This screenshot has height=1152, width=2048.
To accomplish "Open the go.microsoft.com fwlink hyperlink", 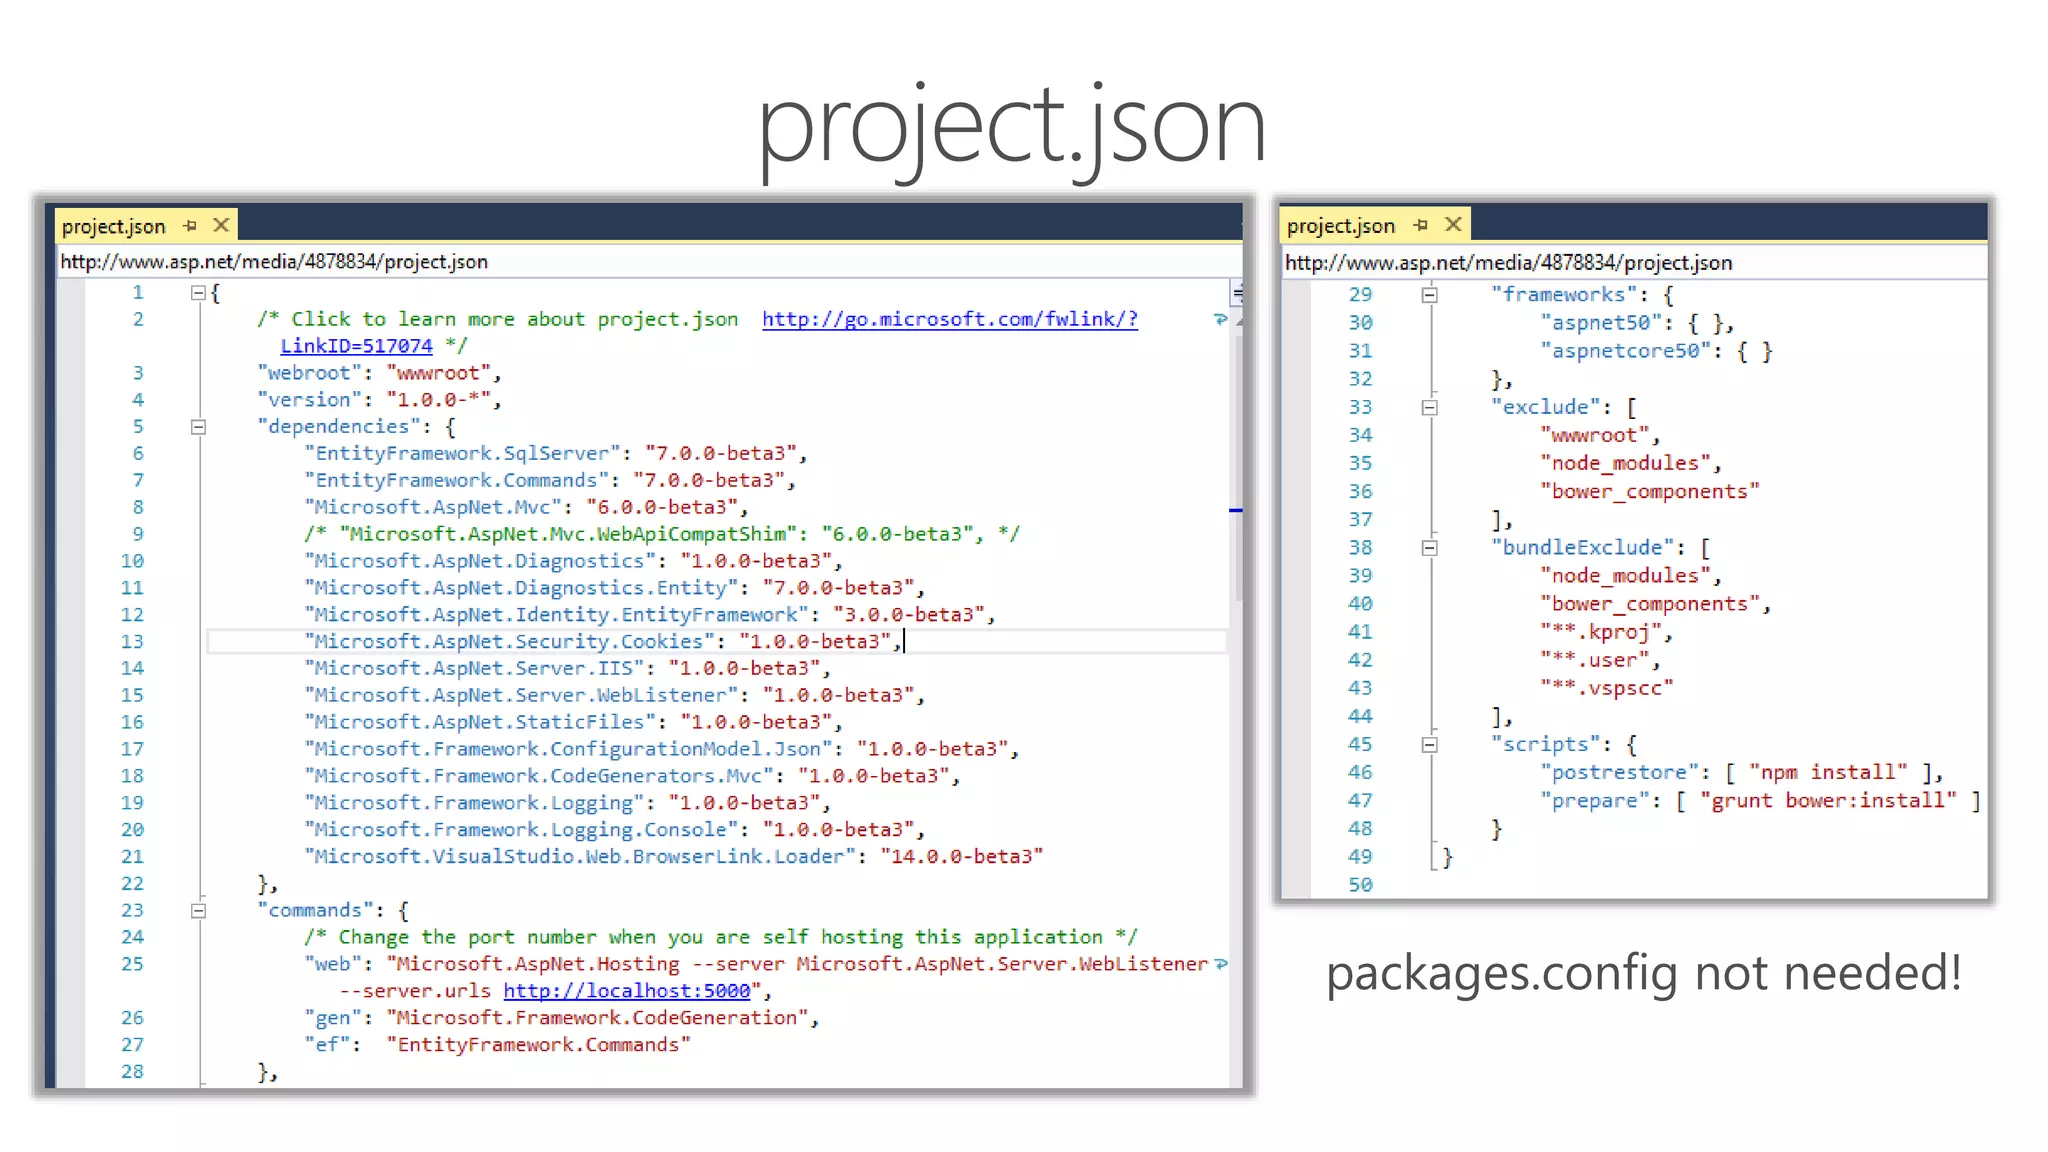I will point(948,320).
